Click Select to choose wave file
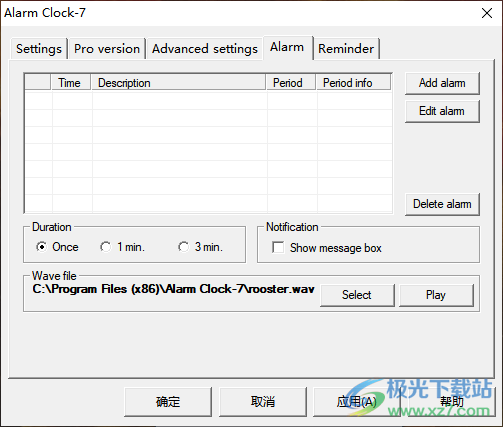Viewport: 503px width, 427px height. pyautogui.click(x=357, y=295)
